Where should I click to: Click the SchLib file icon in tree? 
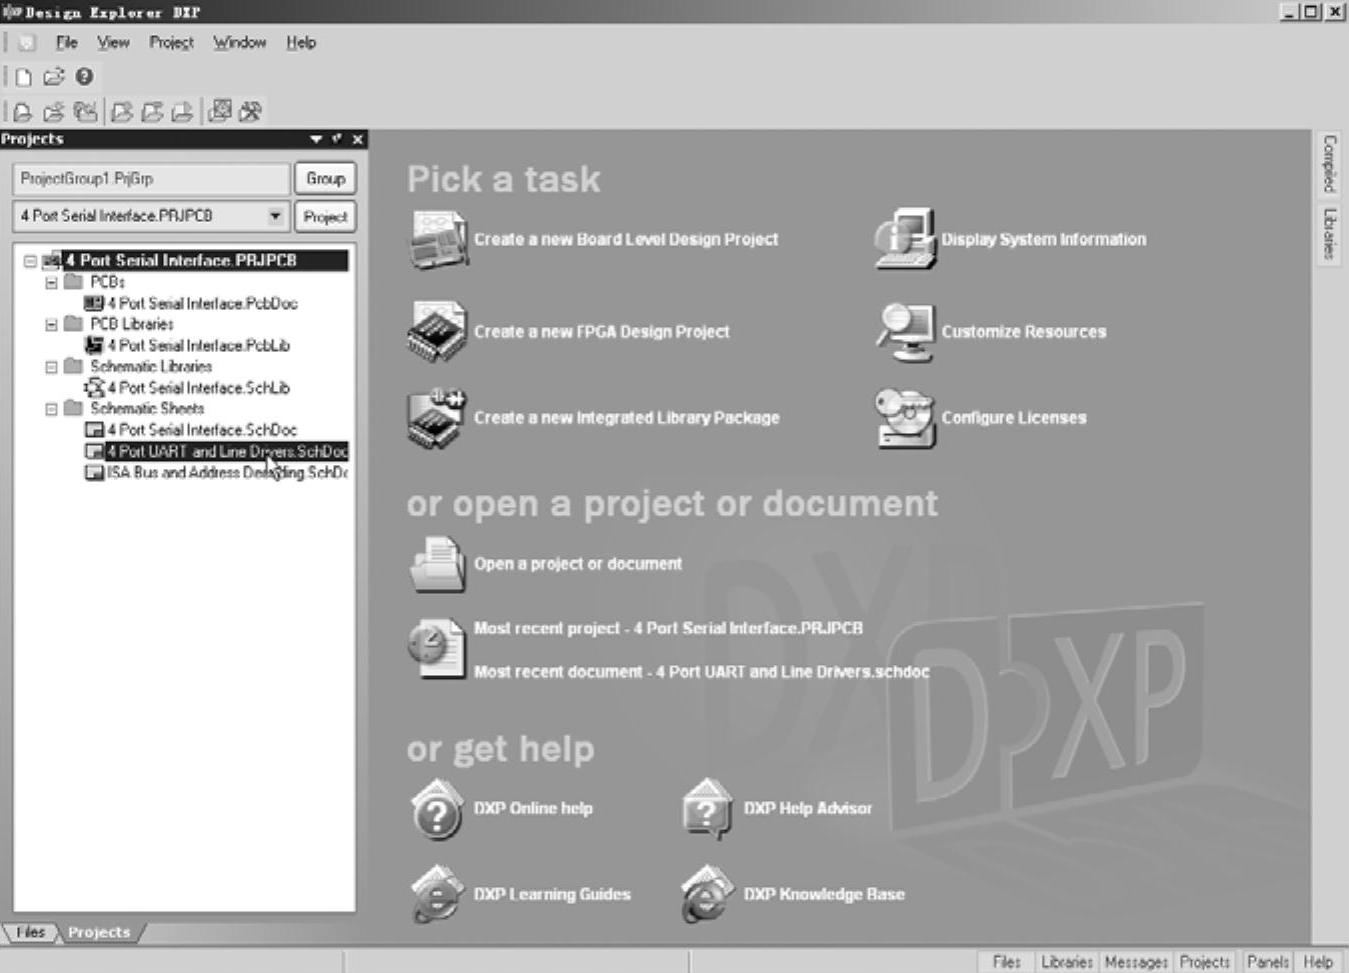tap(94, 387)
